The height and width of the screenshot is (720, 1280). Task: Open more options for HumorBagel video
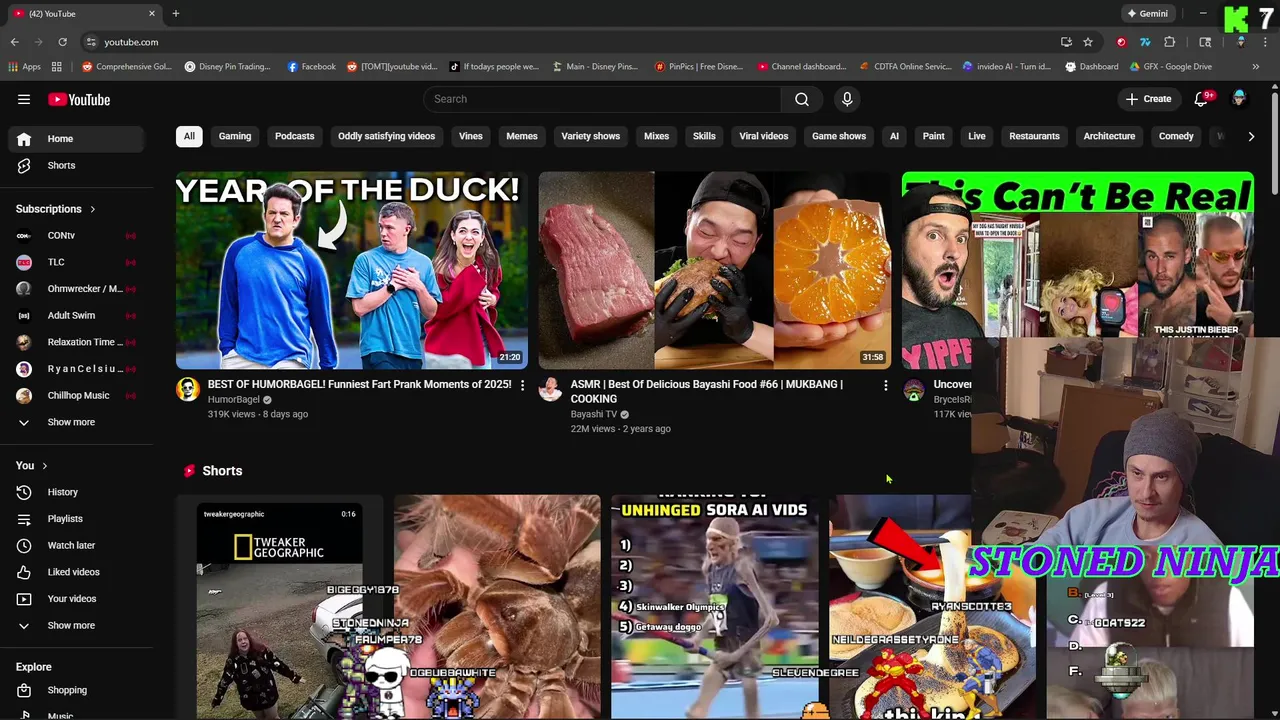(x=522, y=385)
